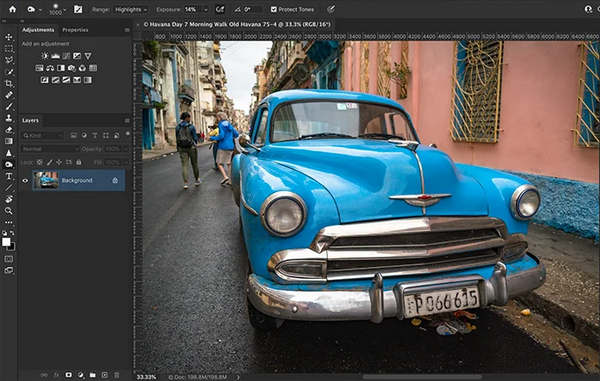This screenshot has width=600, height=381.
Task: Toggle the airbrush mode button
Action: (220, 9)
